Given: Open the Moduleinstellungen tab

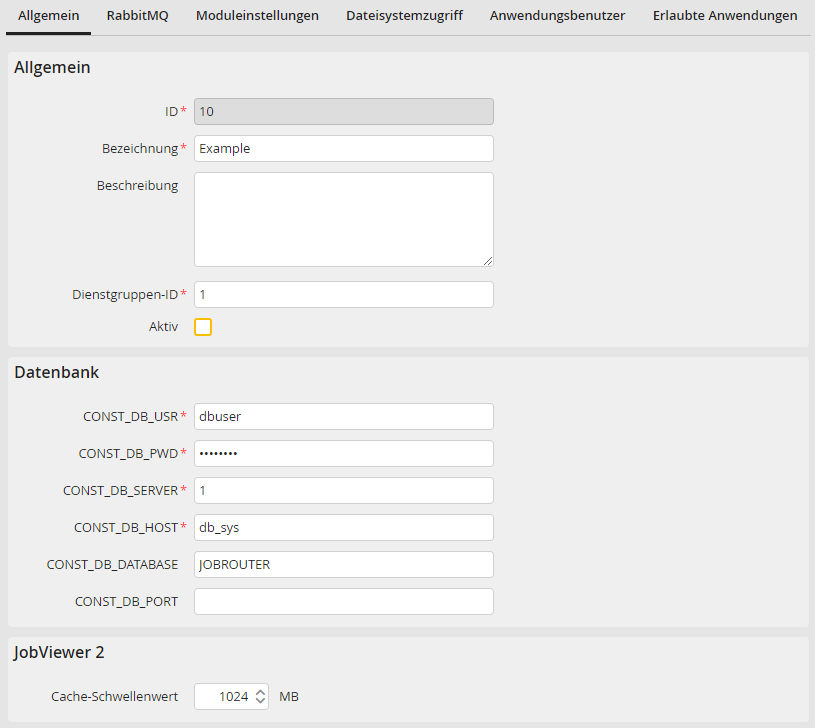Looking at the screenshot, I should (x=257, y=16).
